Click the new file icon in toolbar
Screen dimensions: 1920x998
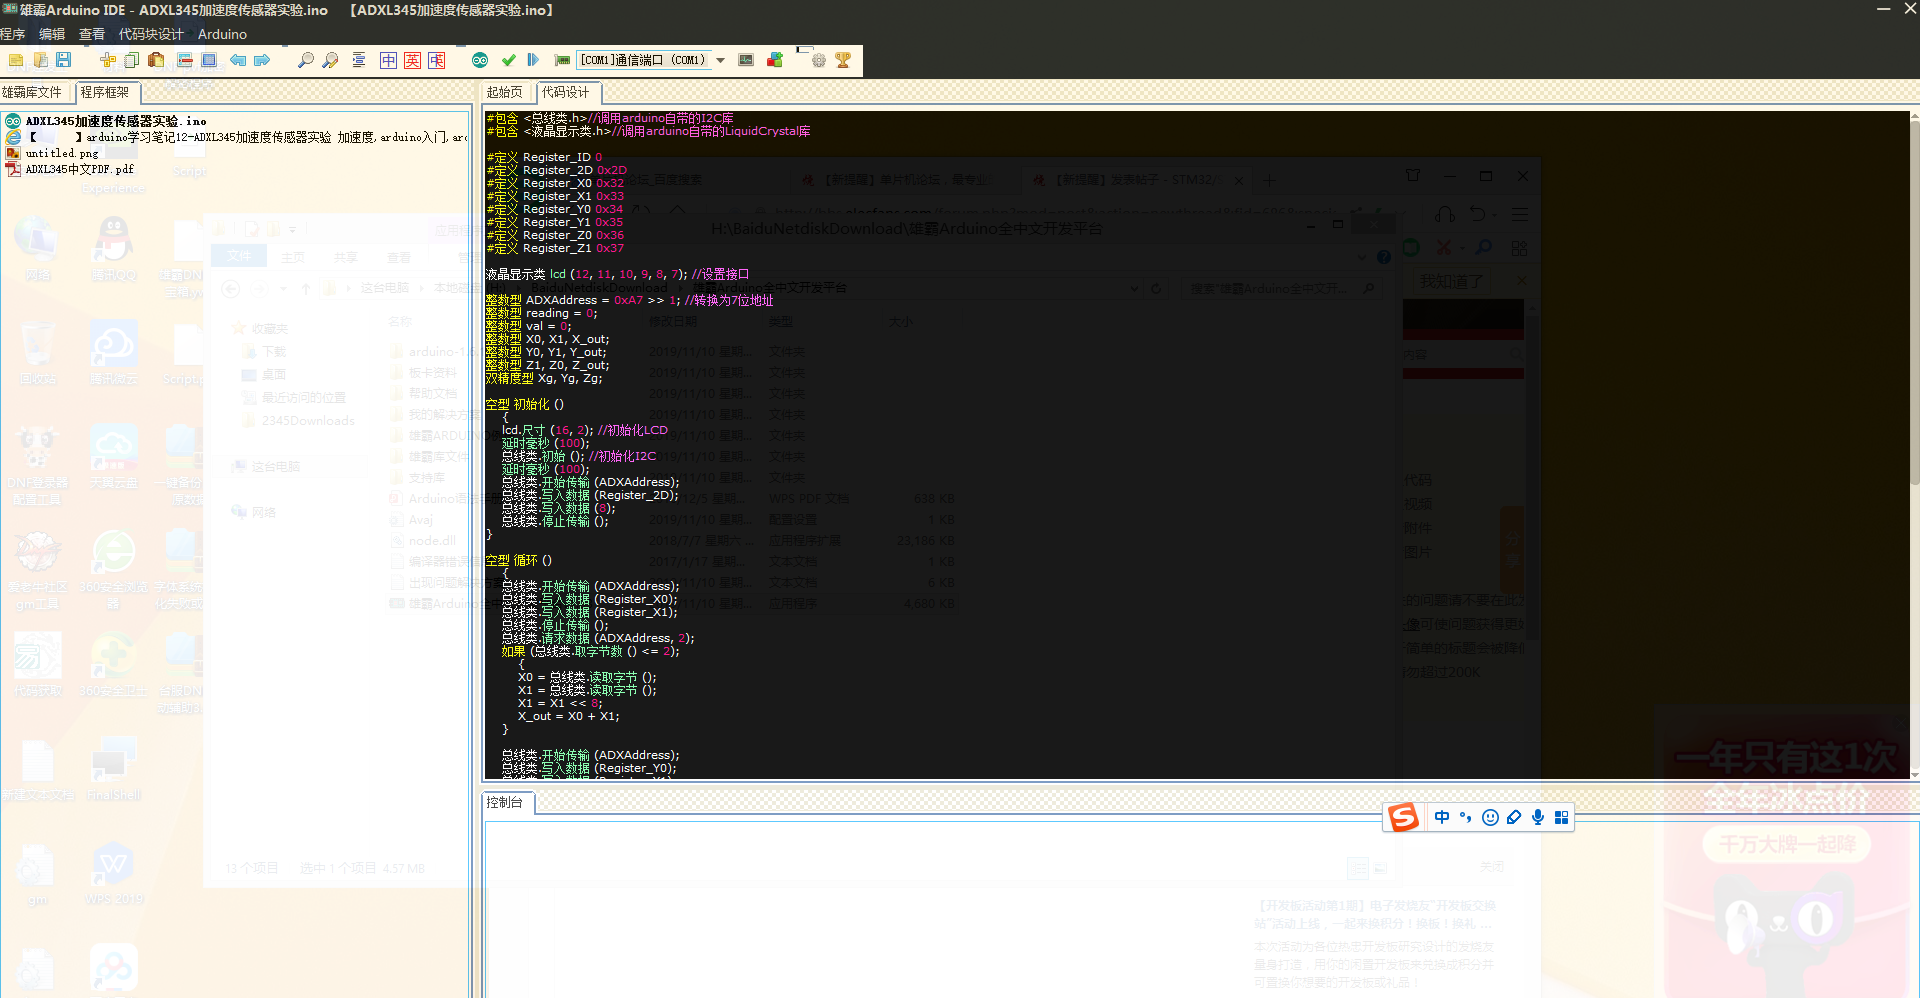[x=16, y=60]
